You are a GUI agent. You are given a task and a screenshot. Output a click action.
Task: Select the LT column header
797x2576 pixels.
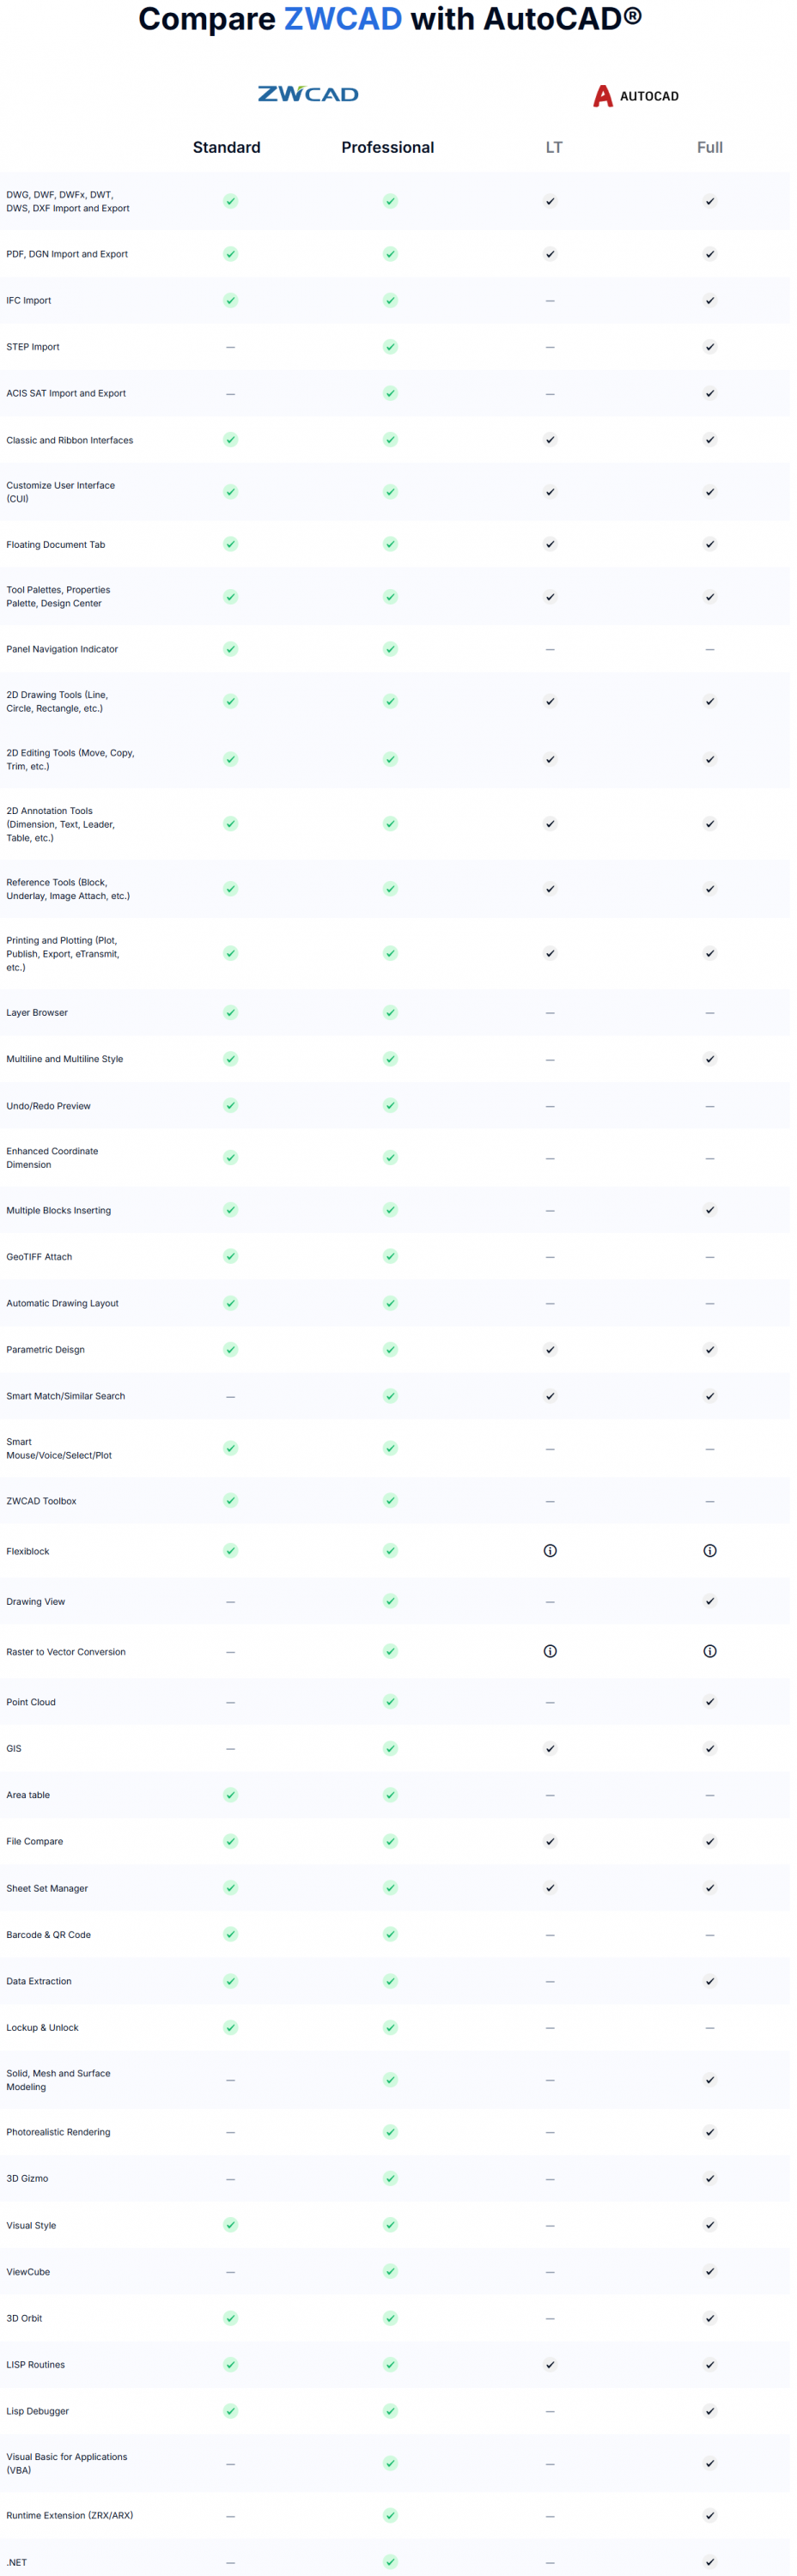(x=554, y=147)
